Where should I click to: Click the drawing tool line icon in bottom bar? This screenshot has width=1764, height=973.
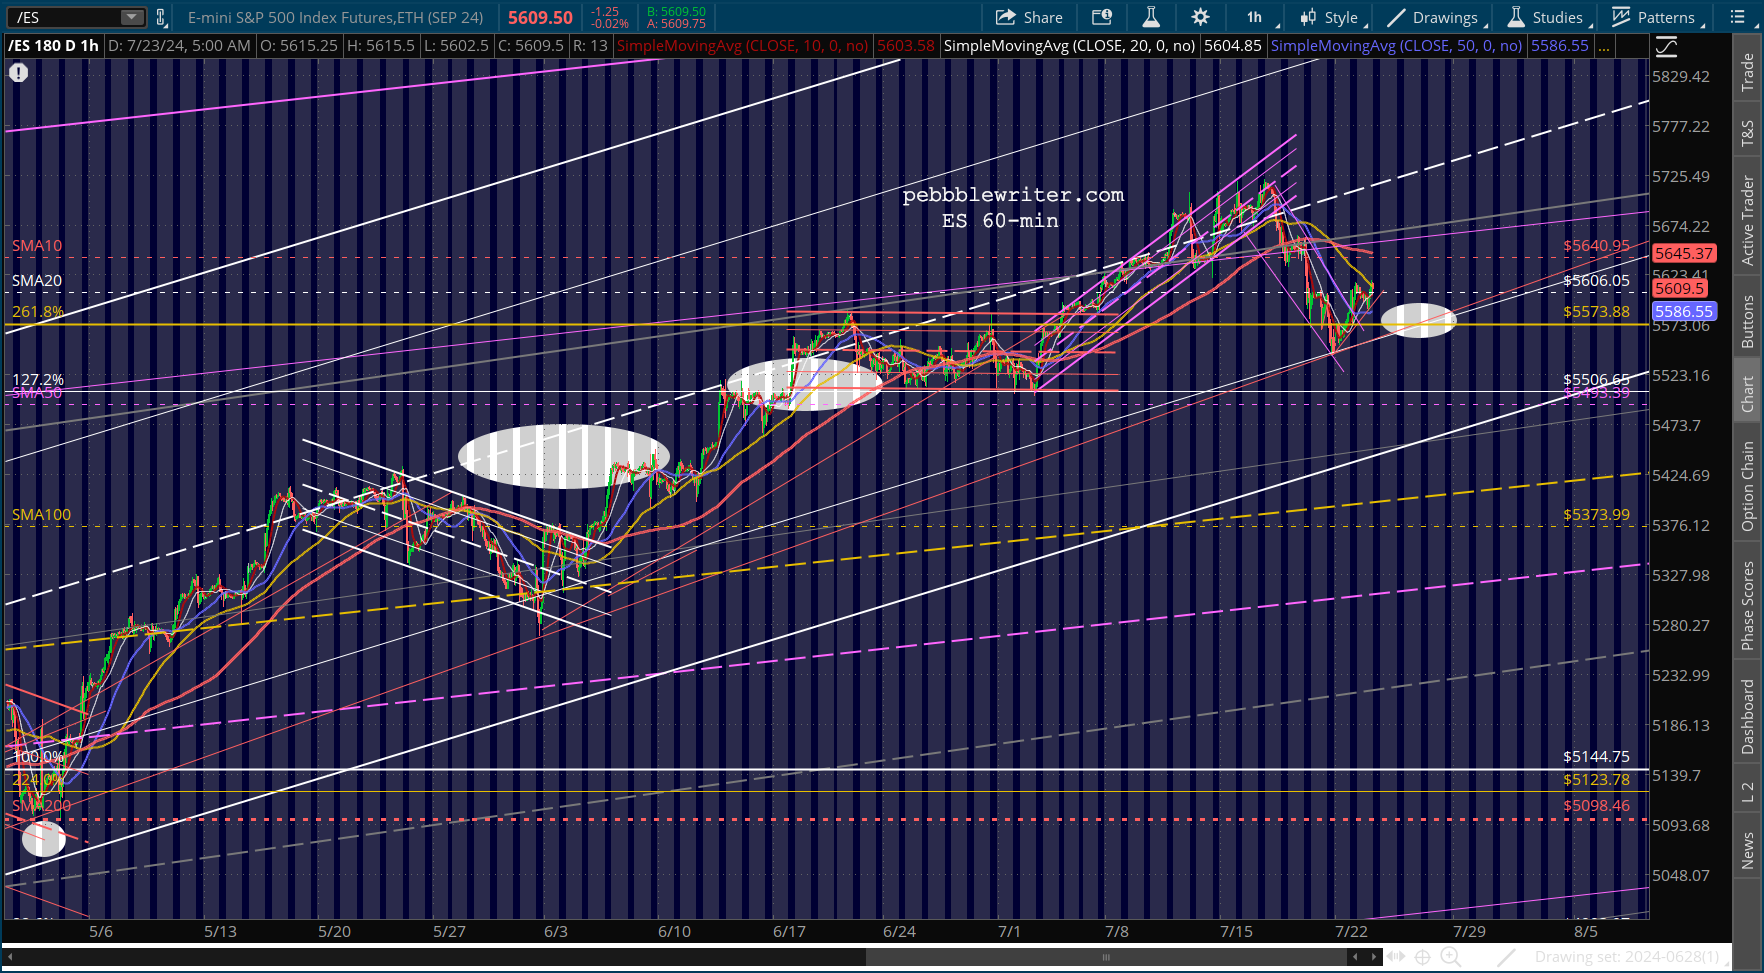tap(1507, 957)
